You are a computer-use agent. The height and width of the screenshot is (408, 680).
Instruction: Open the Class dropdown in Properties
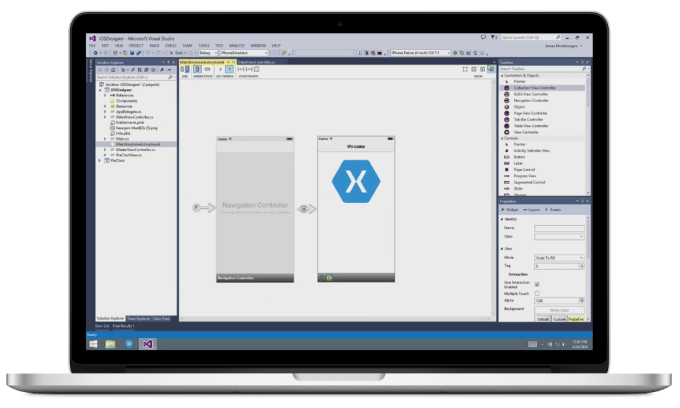pyautogui.click(x=559, y=237)
